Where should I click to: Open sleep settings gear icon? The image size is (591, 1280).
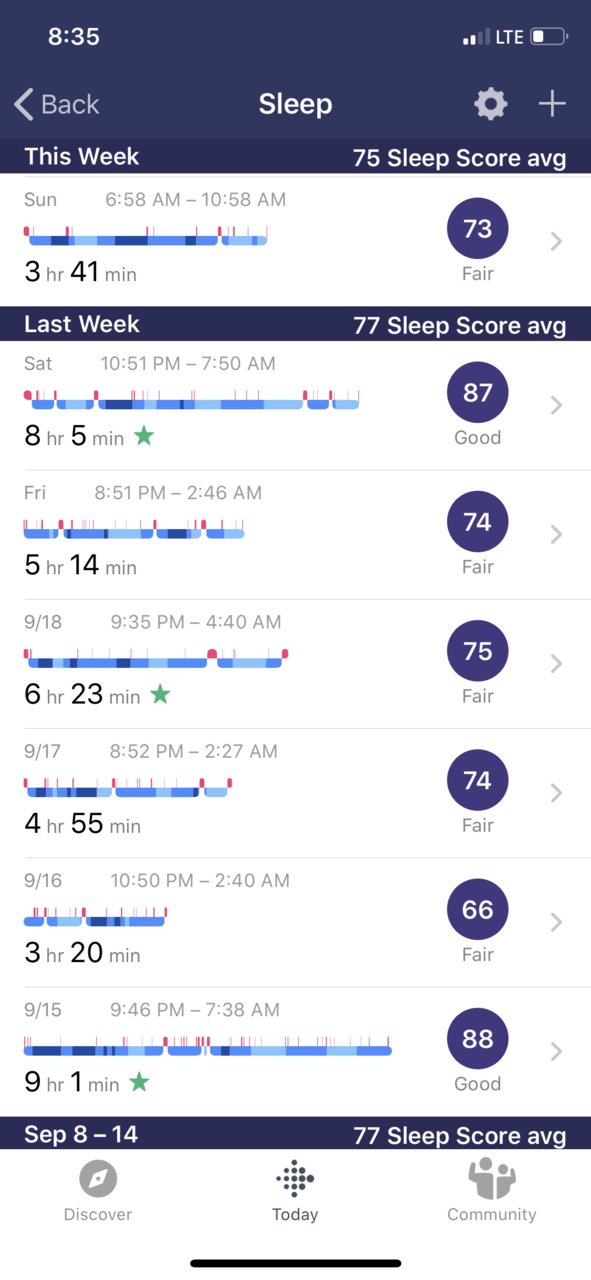tap(490, 104)
